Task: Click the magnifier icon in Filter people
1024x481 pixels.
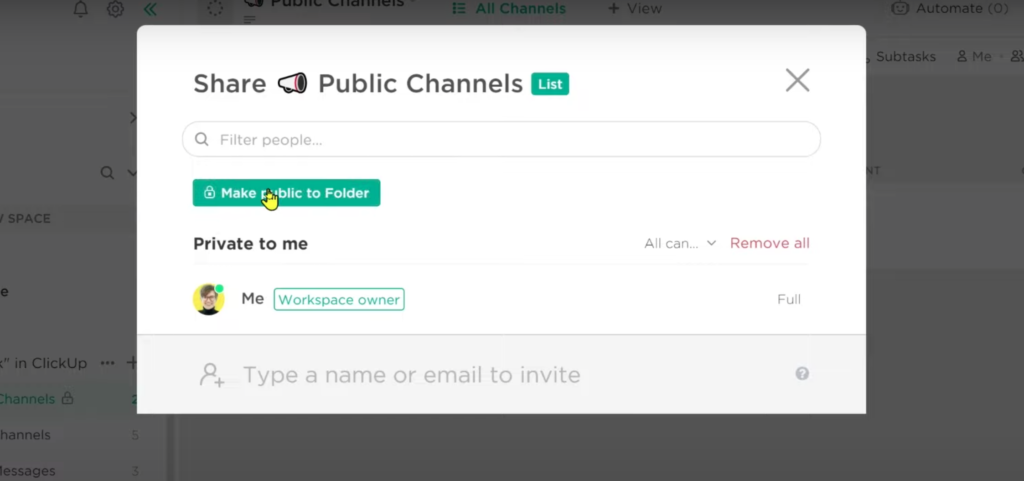Action: 202,140
